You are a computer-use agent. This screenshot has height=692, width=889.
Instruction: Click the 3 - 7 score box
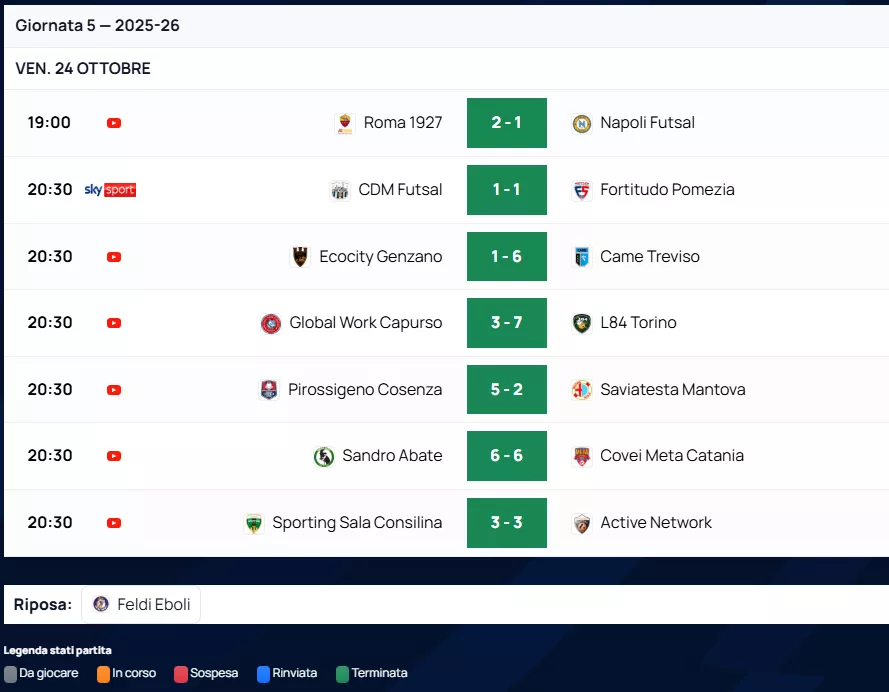[x=506, y=323]
